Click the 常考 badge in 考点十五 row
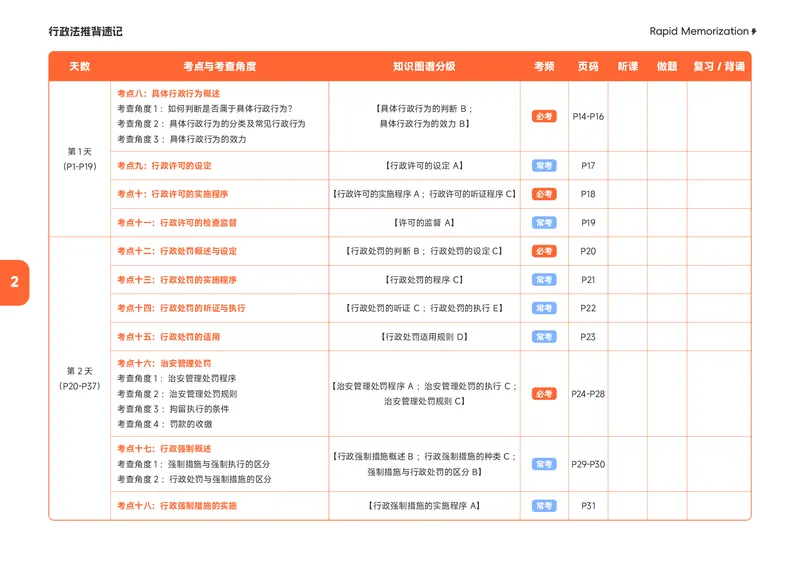 pos(544,337)
